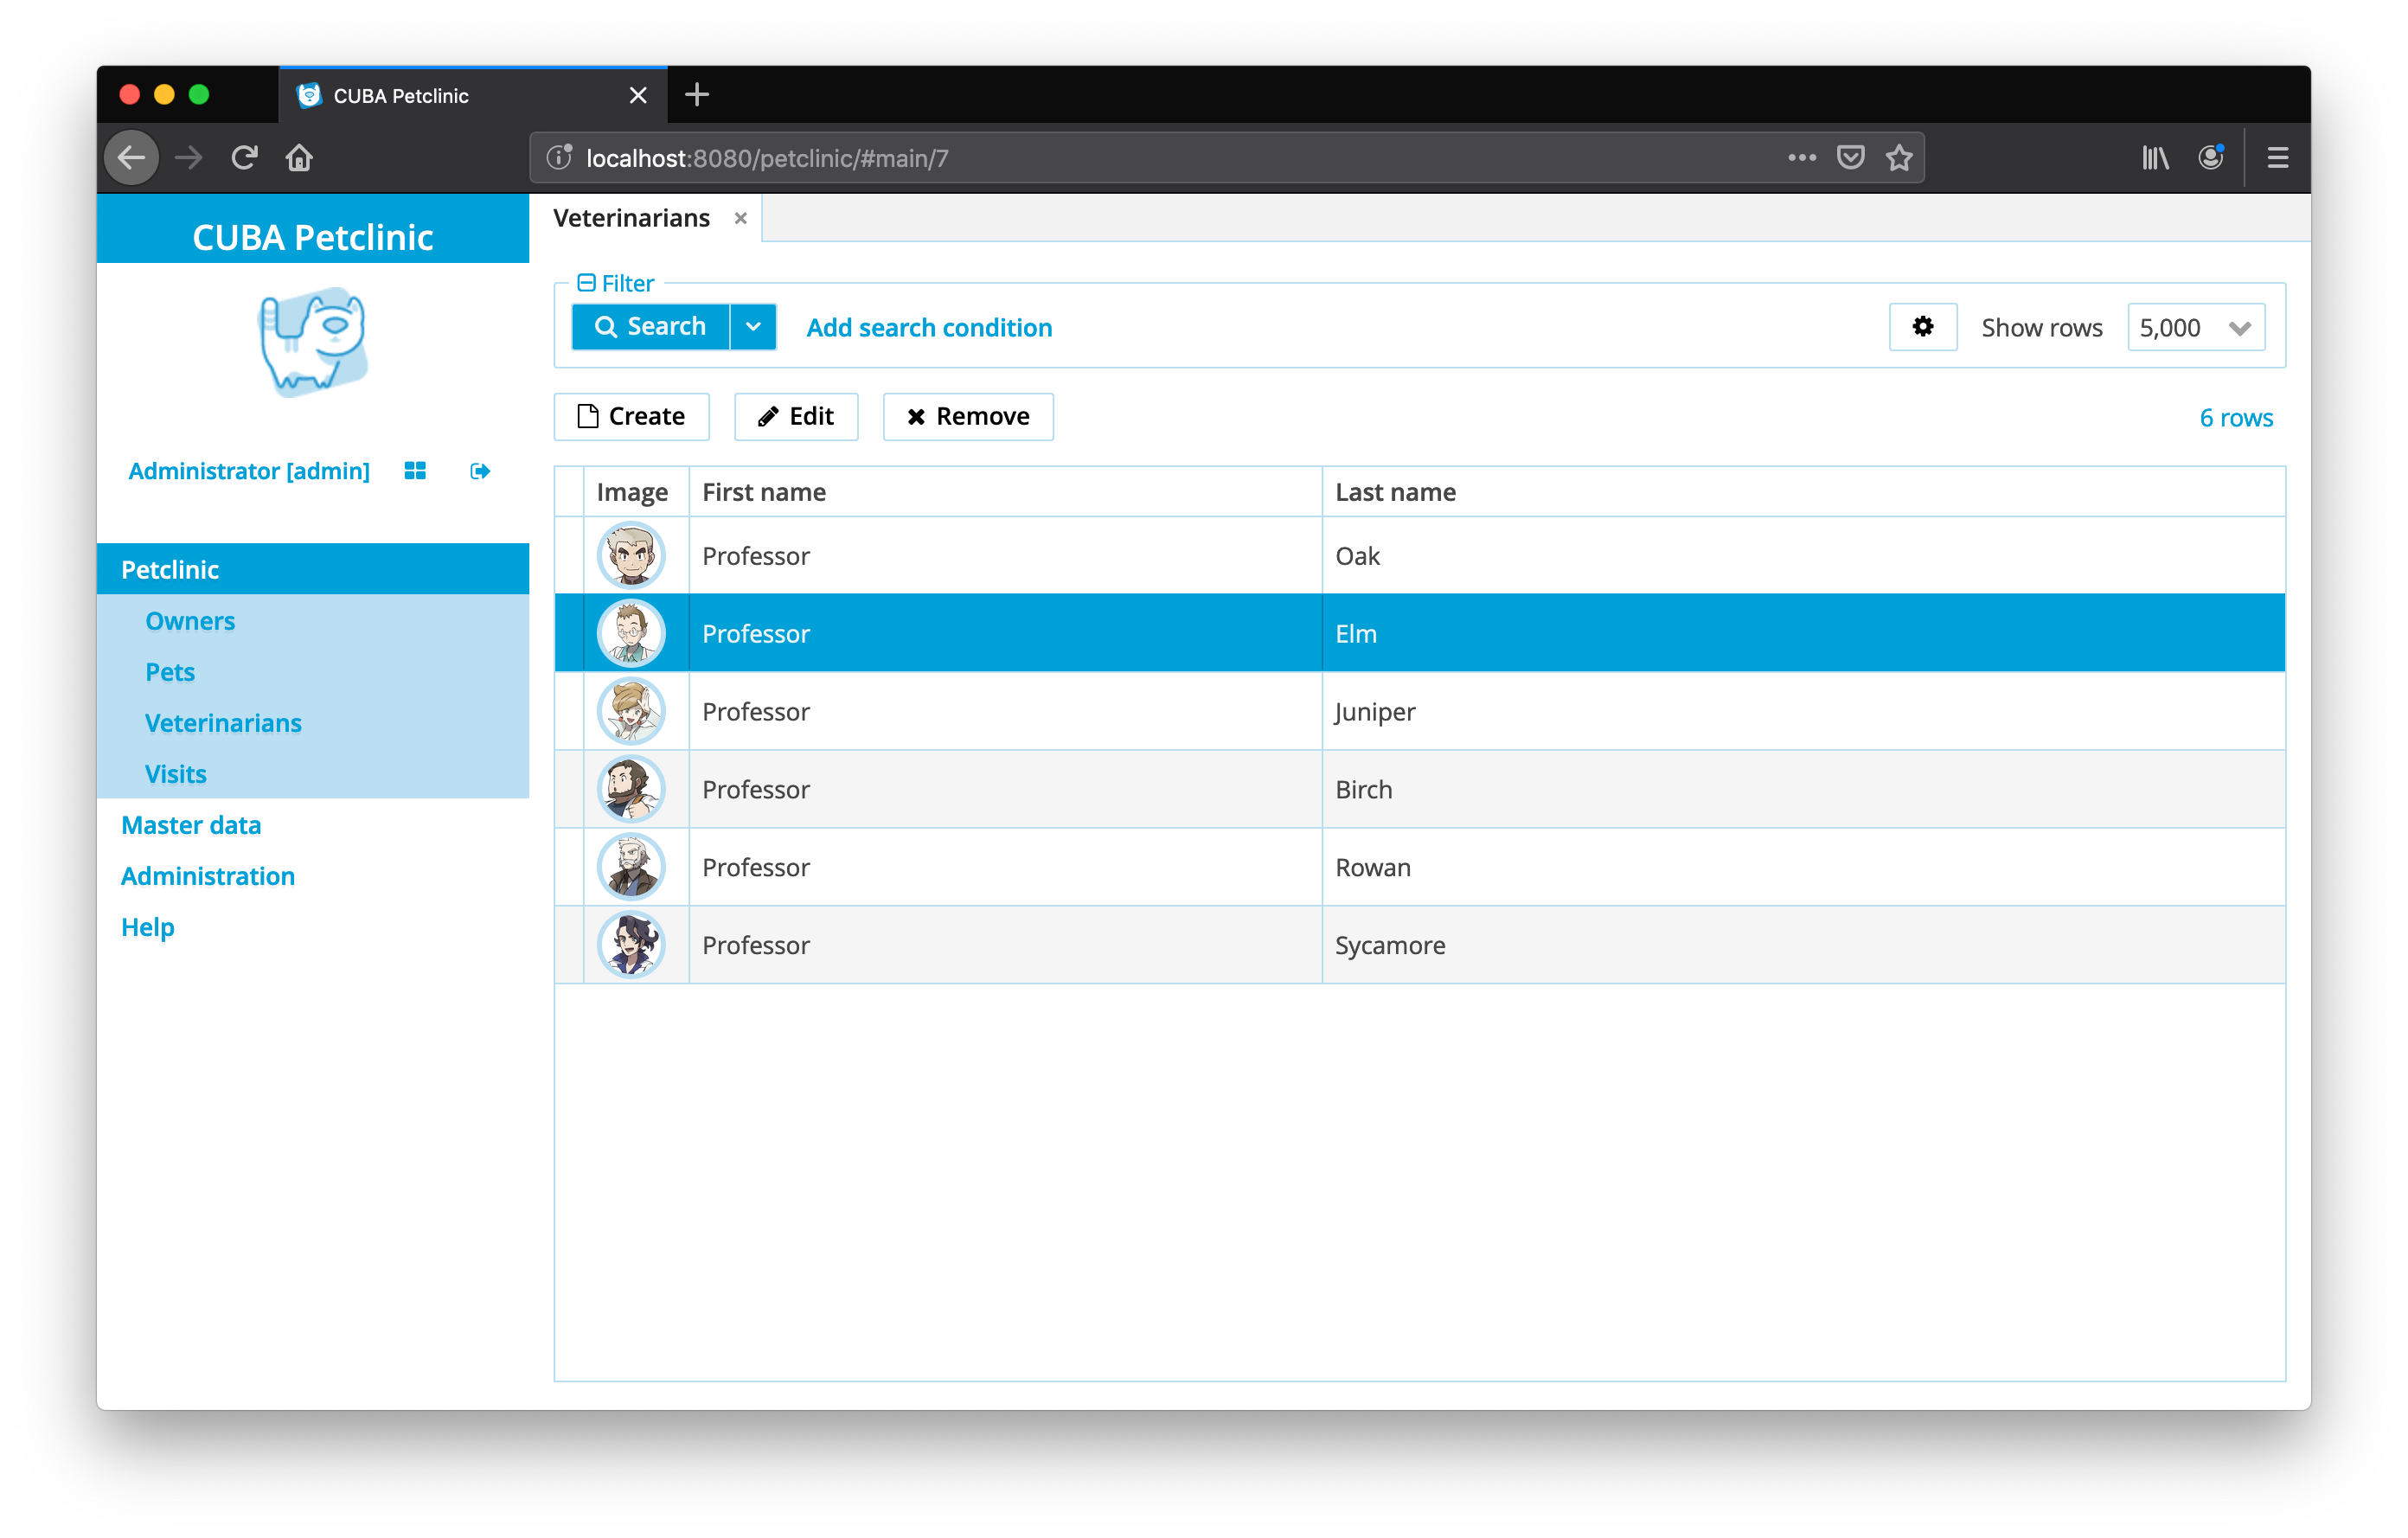Click Administrator [admin] user link
Screen dimensions: 2408x1538
pyautogui.click(x=249, y=471)
